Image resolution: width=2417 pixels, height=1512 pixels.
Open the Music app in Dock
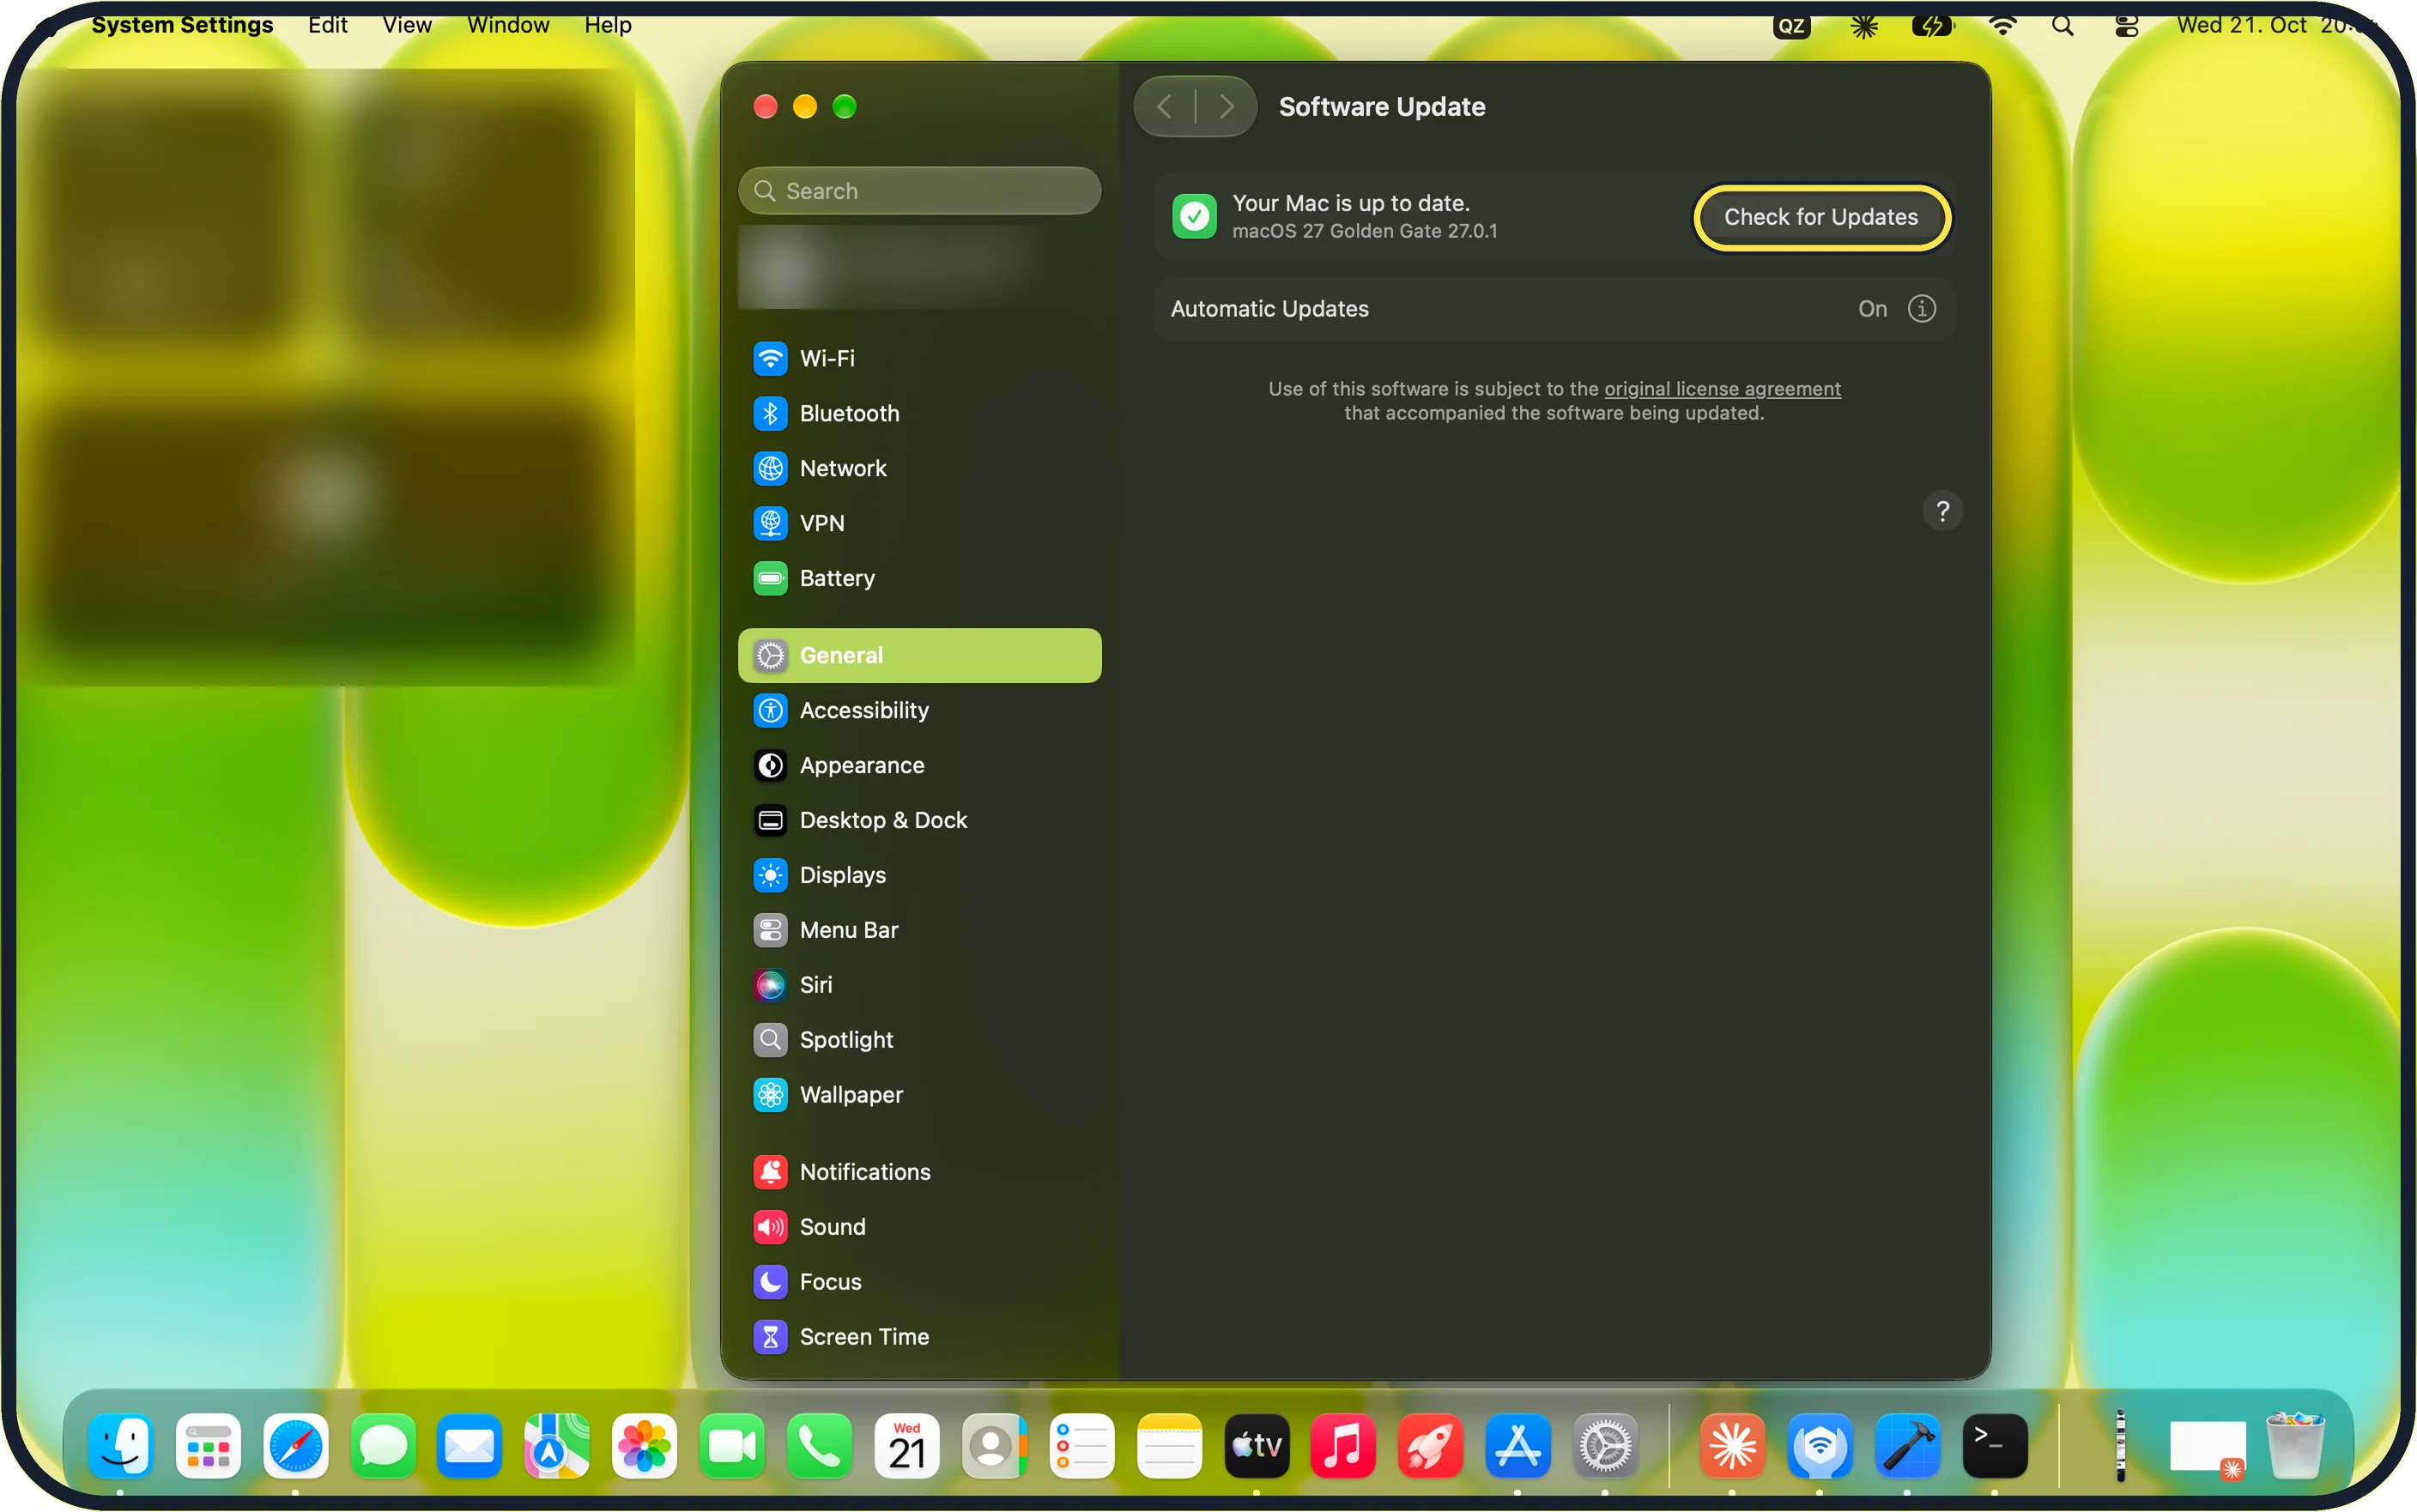(1343, 1445)
